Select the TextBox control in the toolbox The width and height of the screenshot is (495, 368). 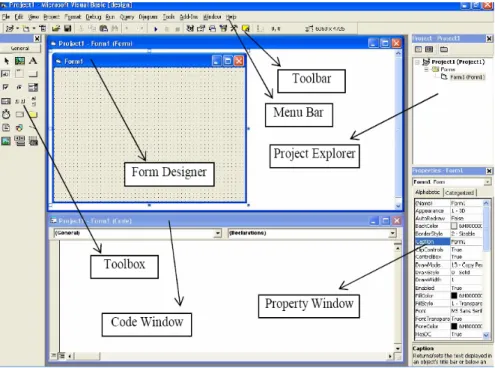coord(6,74)
